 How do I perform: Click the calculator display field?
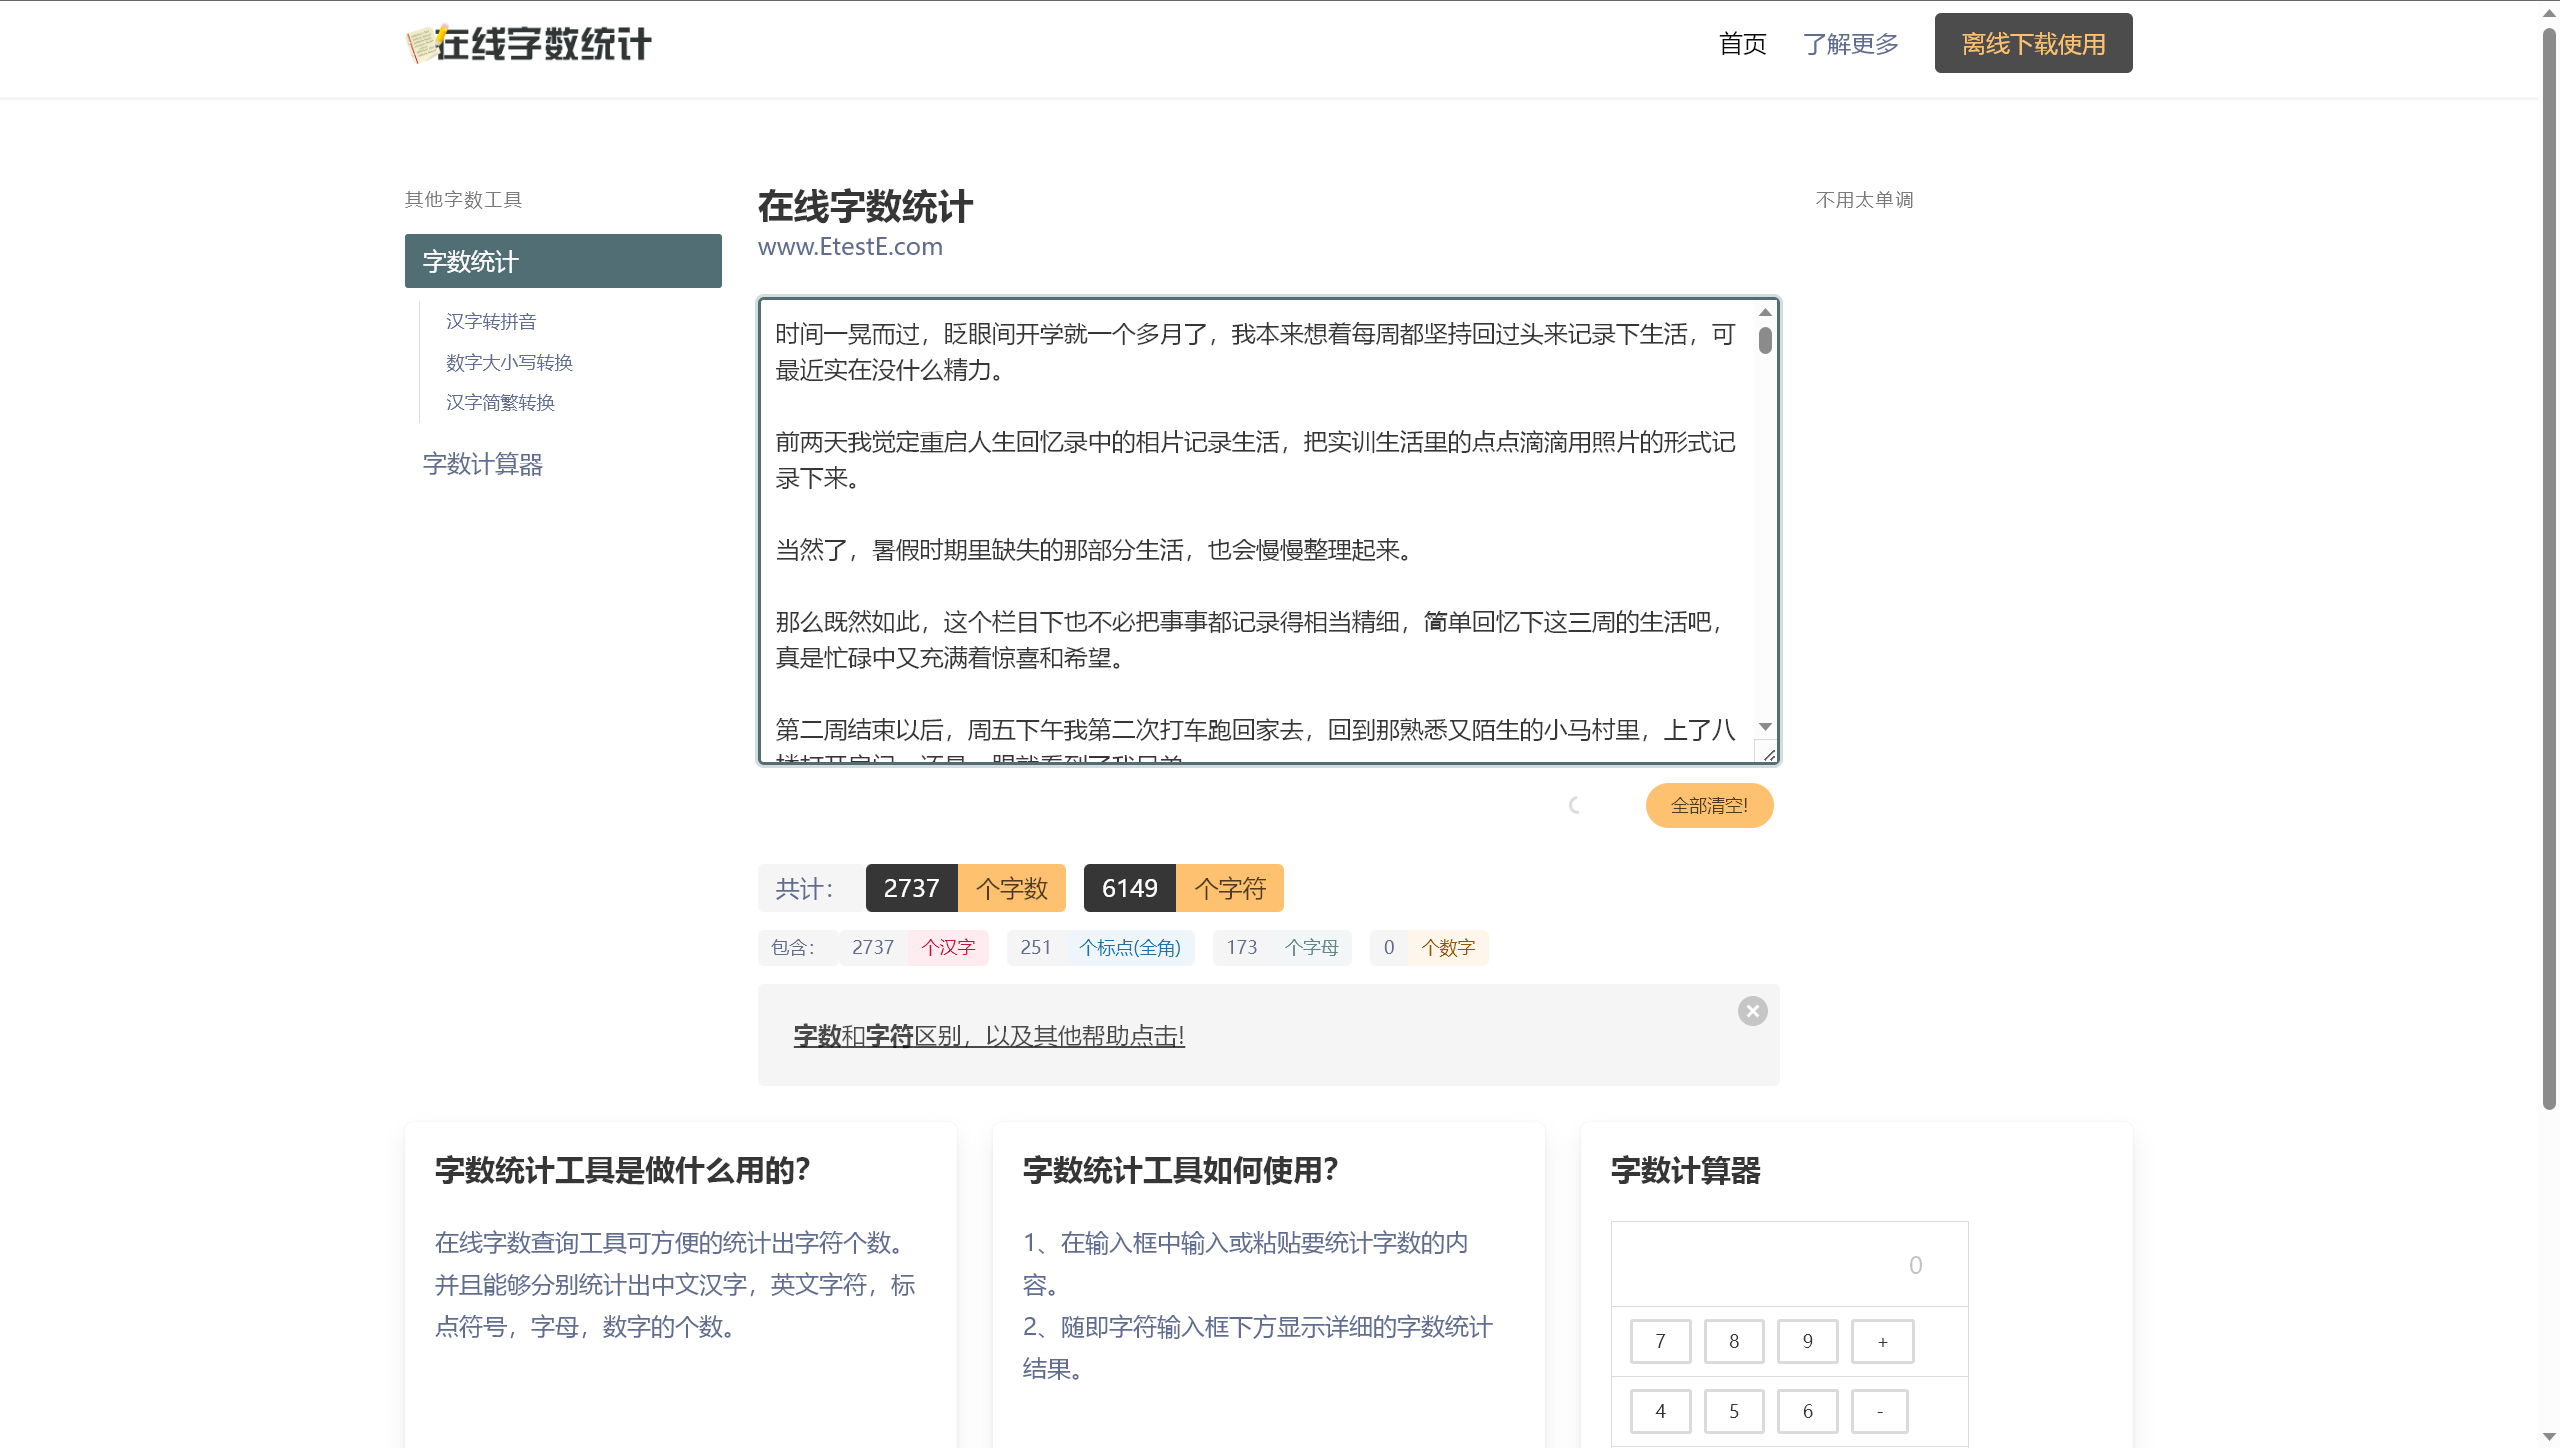1789,1264
